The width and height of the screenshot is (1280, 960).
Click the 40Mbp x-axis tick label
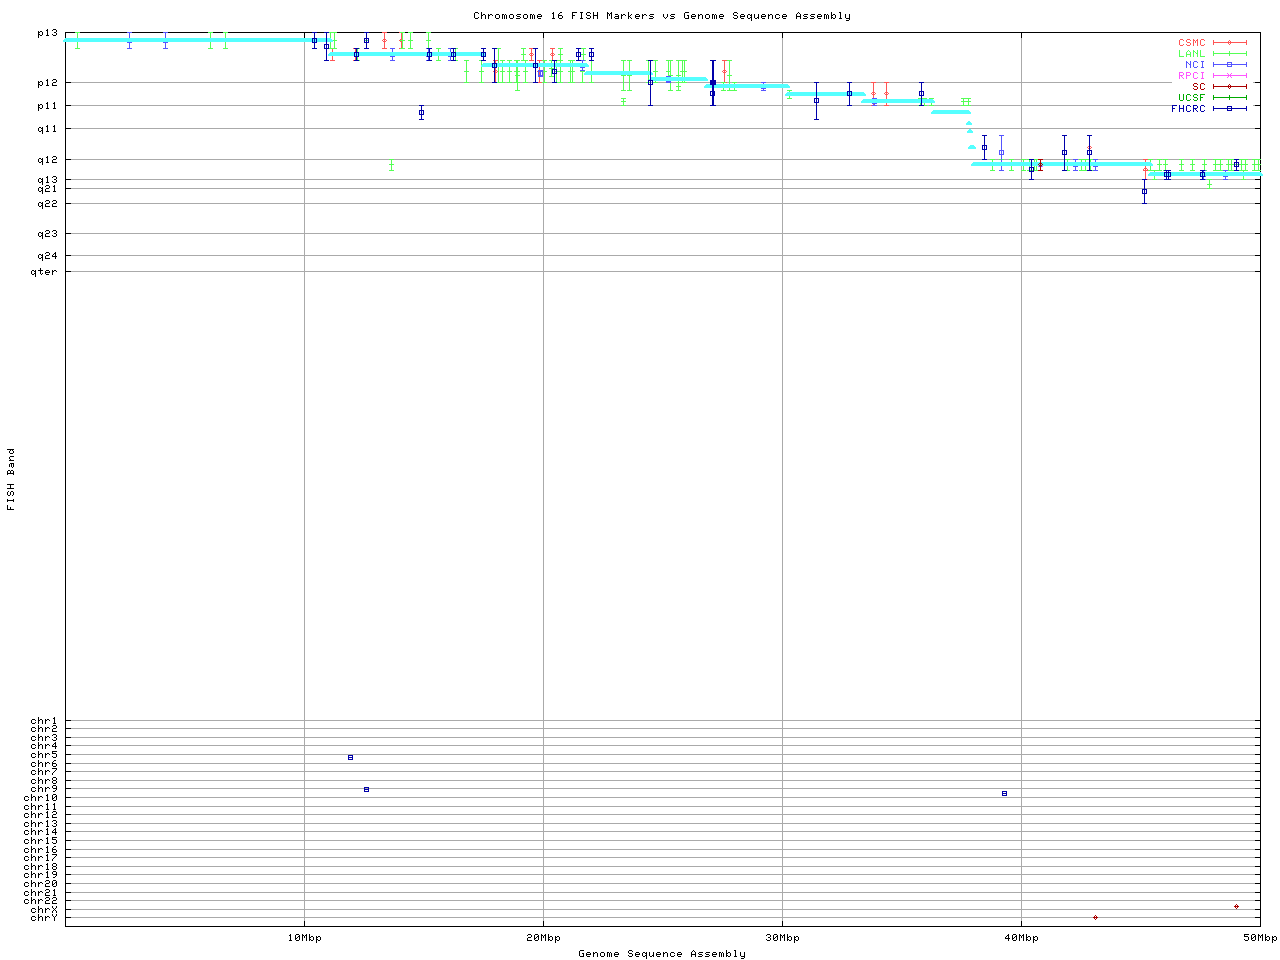pos(1021,938)
